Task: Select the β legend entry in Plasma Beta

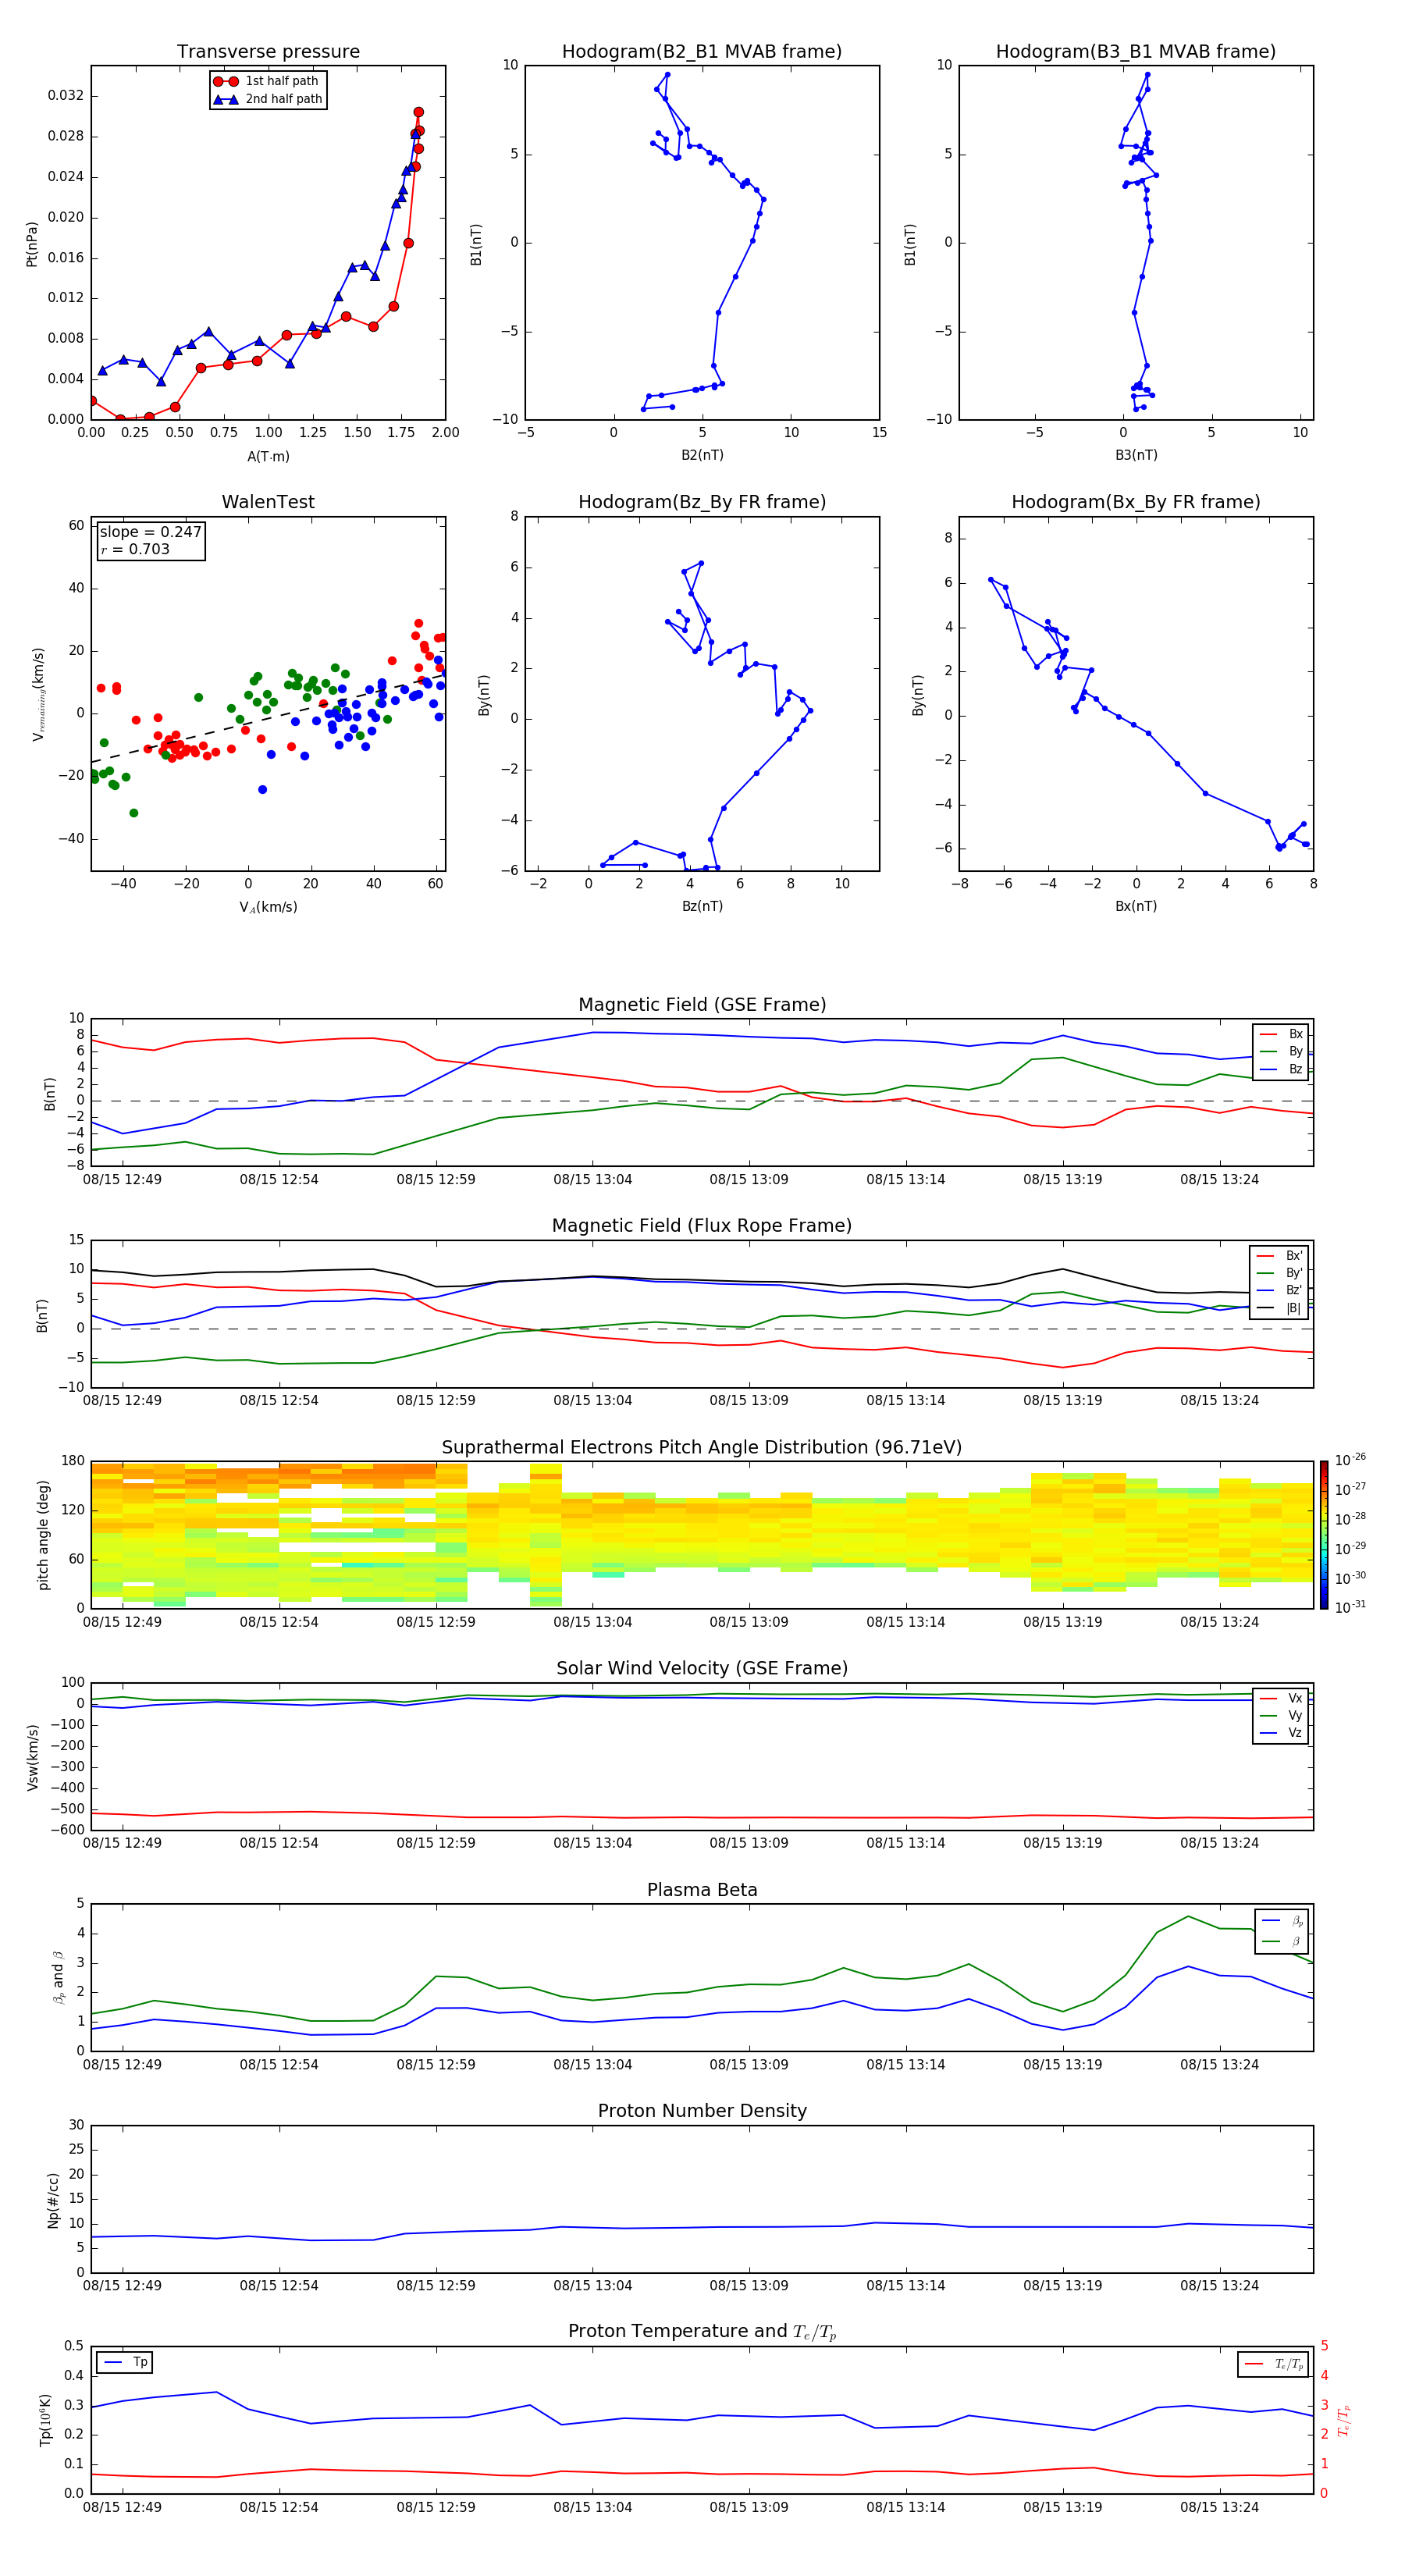Action: coord(1283,1941)
